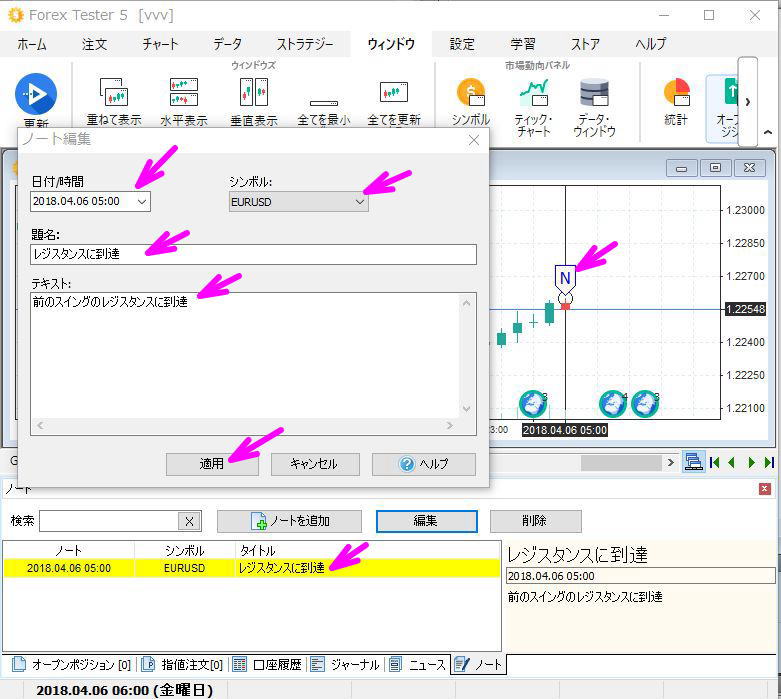Open the ストラテジー ribbon tab

(x=305, y=44)
